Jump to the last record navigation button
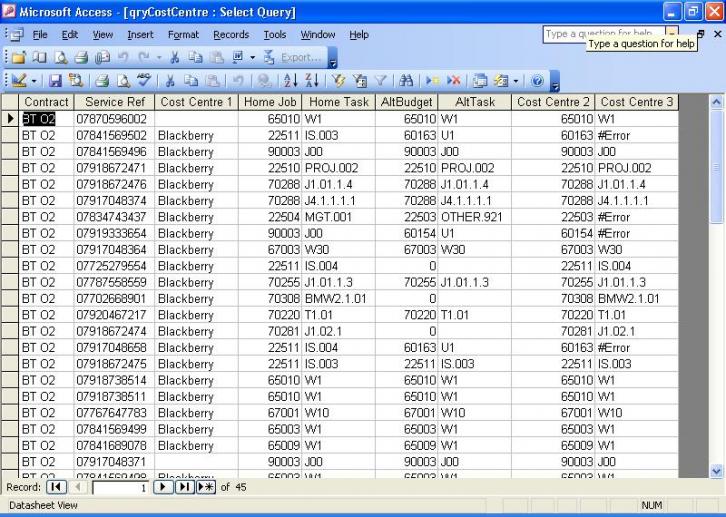This screenshot has height=517, width=726. pos(184,487)
